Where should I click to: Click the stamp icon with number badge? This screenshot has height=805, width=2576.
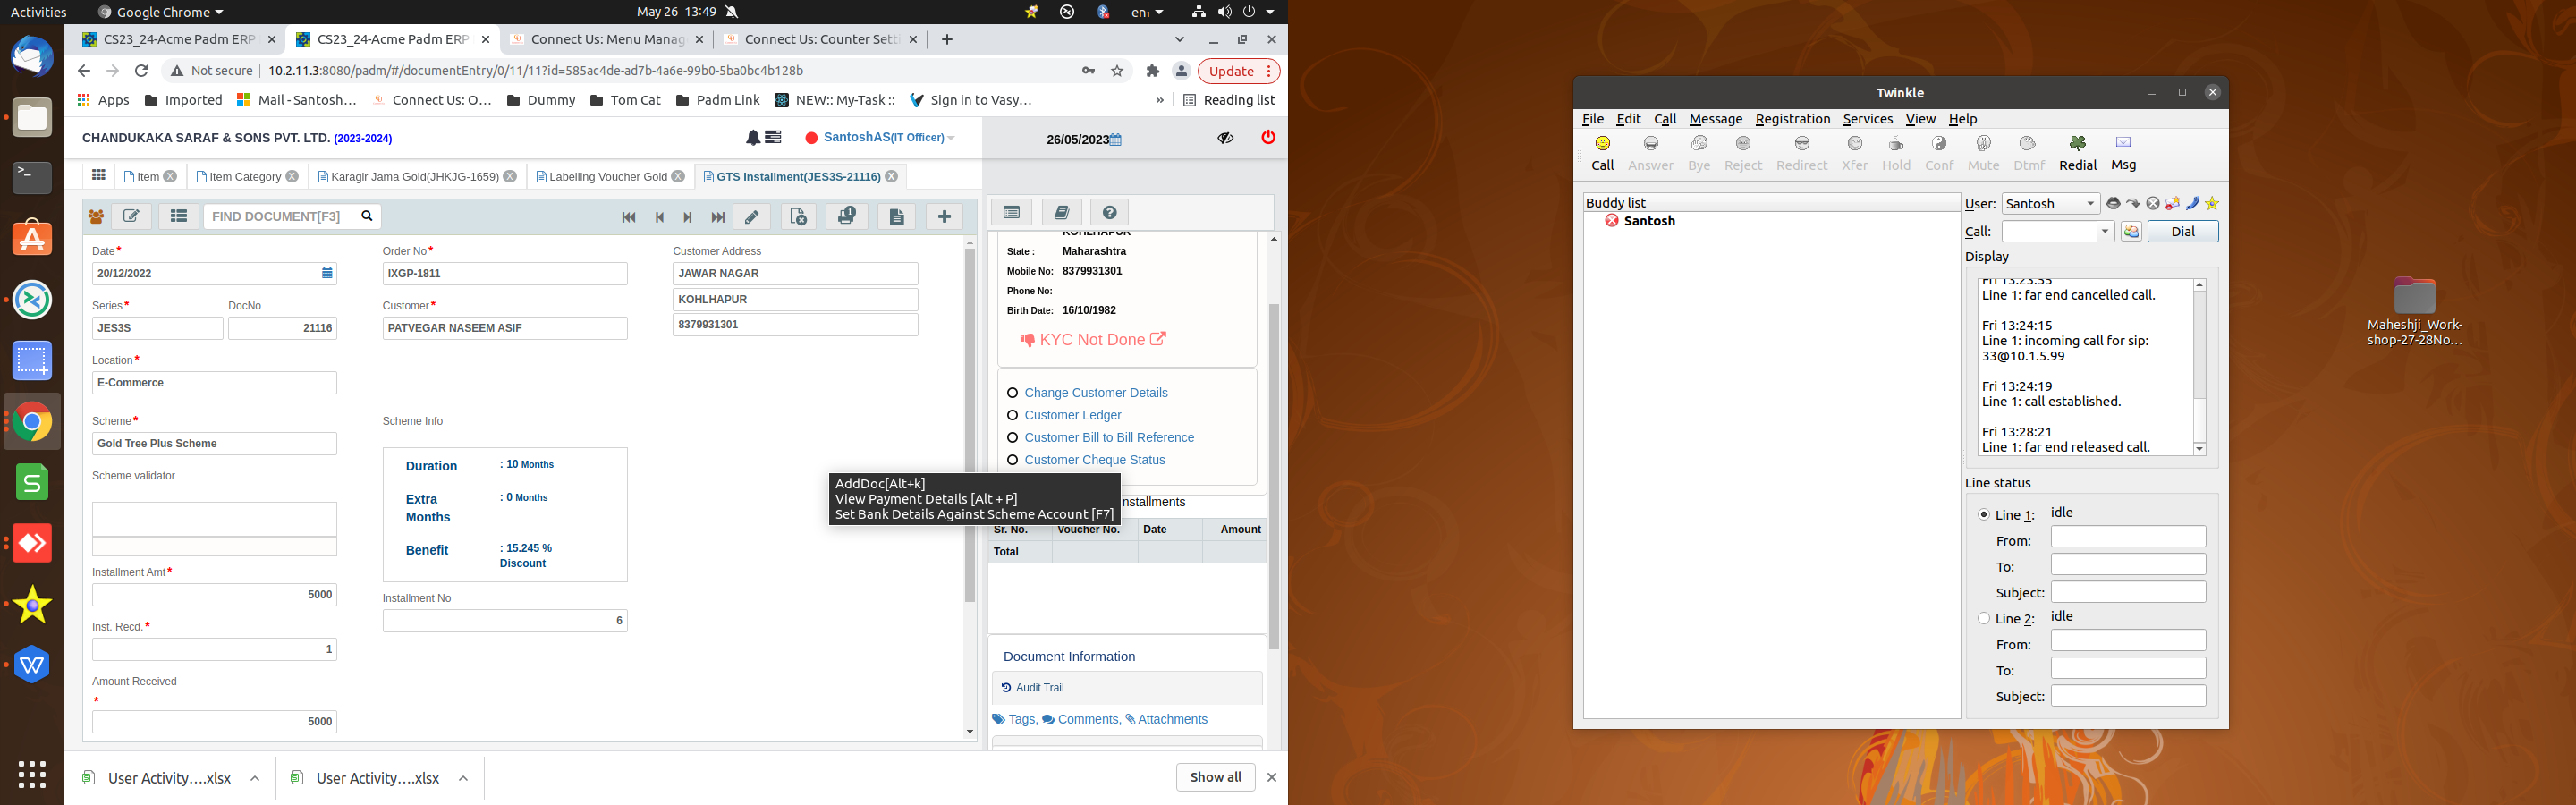point(846,216)
